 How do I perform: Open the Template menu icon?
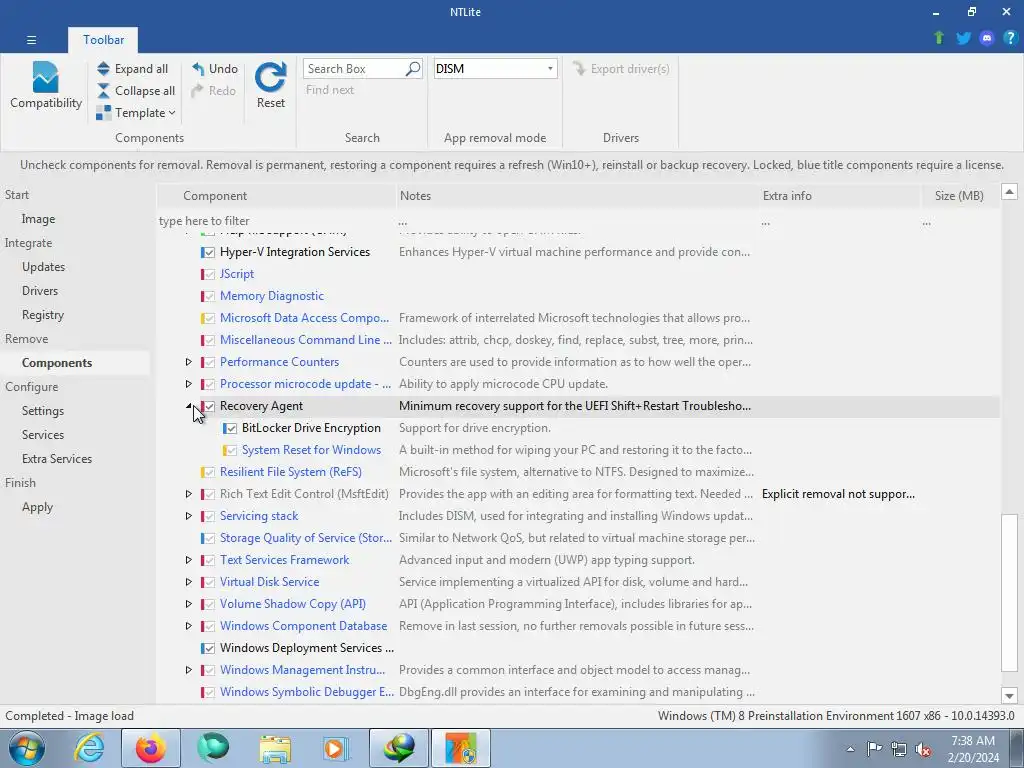point(103,113)
